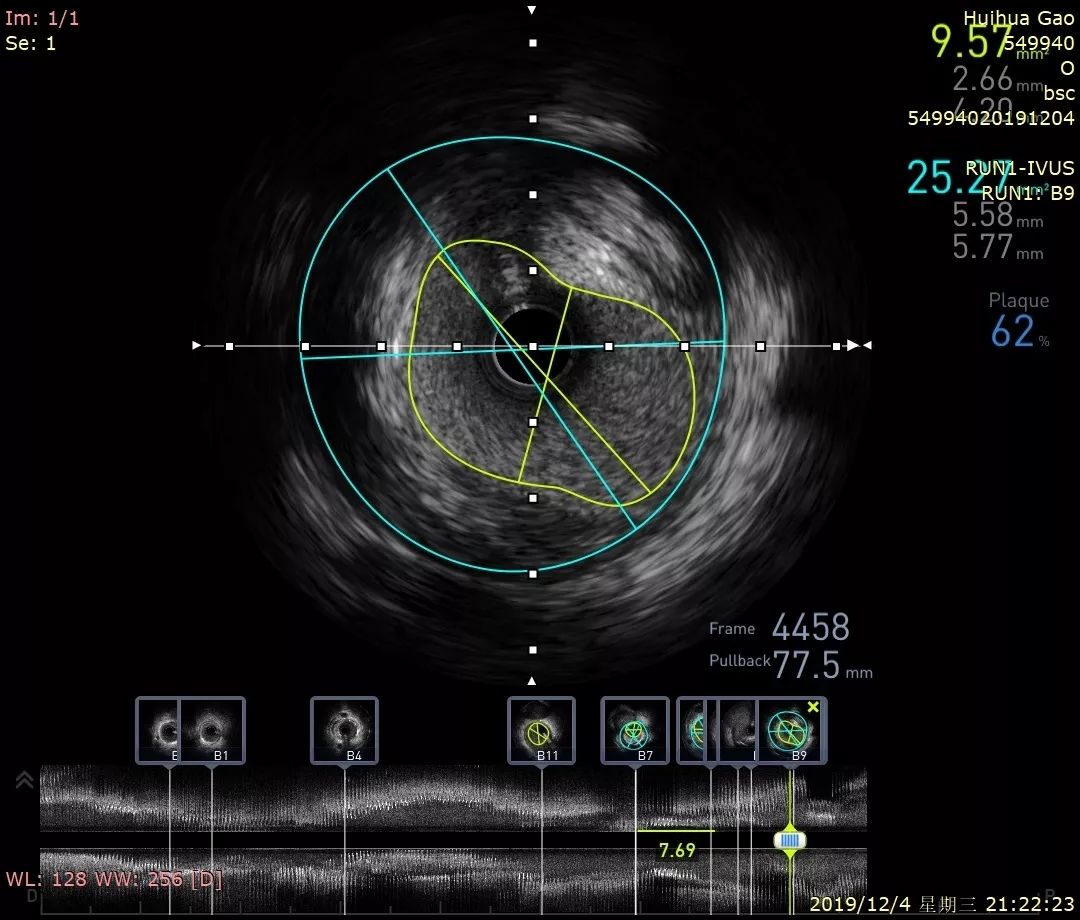Click the Plaque 62% measurement value
This screenshot has width=1080, height=920.
[1014, 331]
